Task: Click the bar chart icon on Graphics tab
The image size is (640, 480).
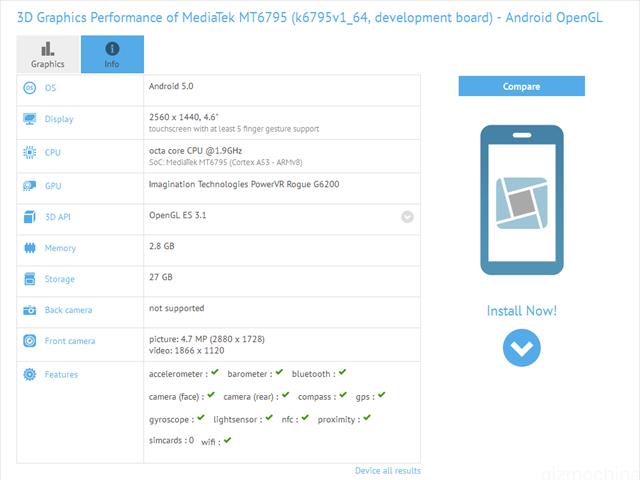Action: [x=48, y=49]
